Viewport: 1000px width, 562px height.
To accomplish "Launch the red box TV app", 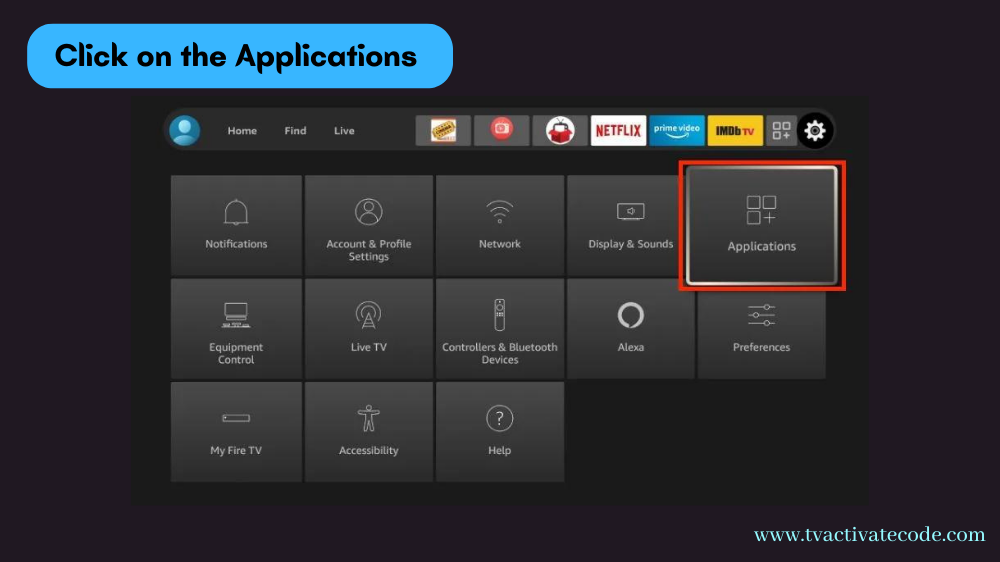I will [x=560, y=130].
